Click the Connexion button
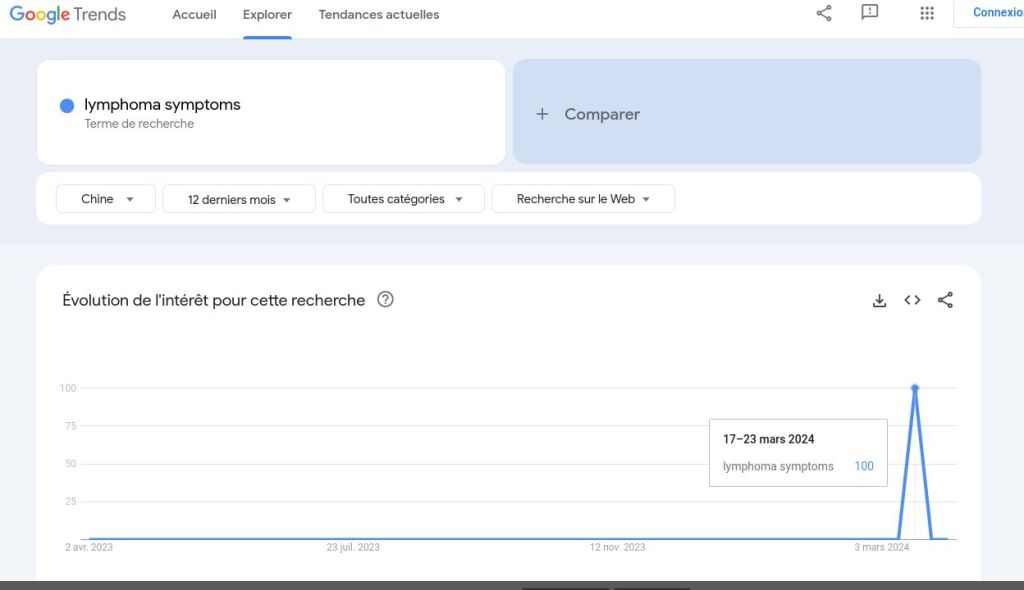Image resolution: width=1024 pixels, height=590 pixels. [x=995, y=13]
